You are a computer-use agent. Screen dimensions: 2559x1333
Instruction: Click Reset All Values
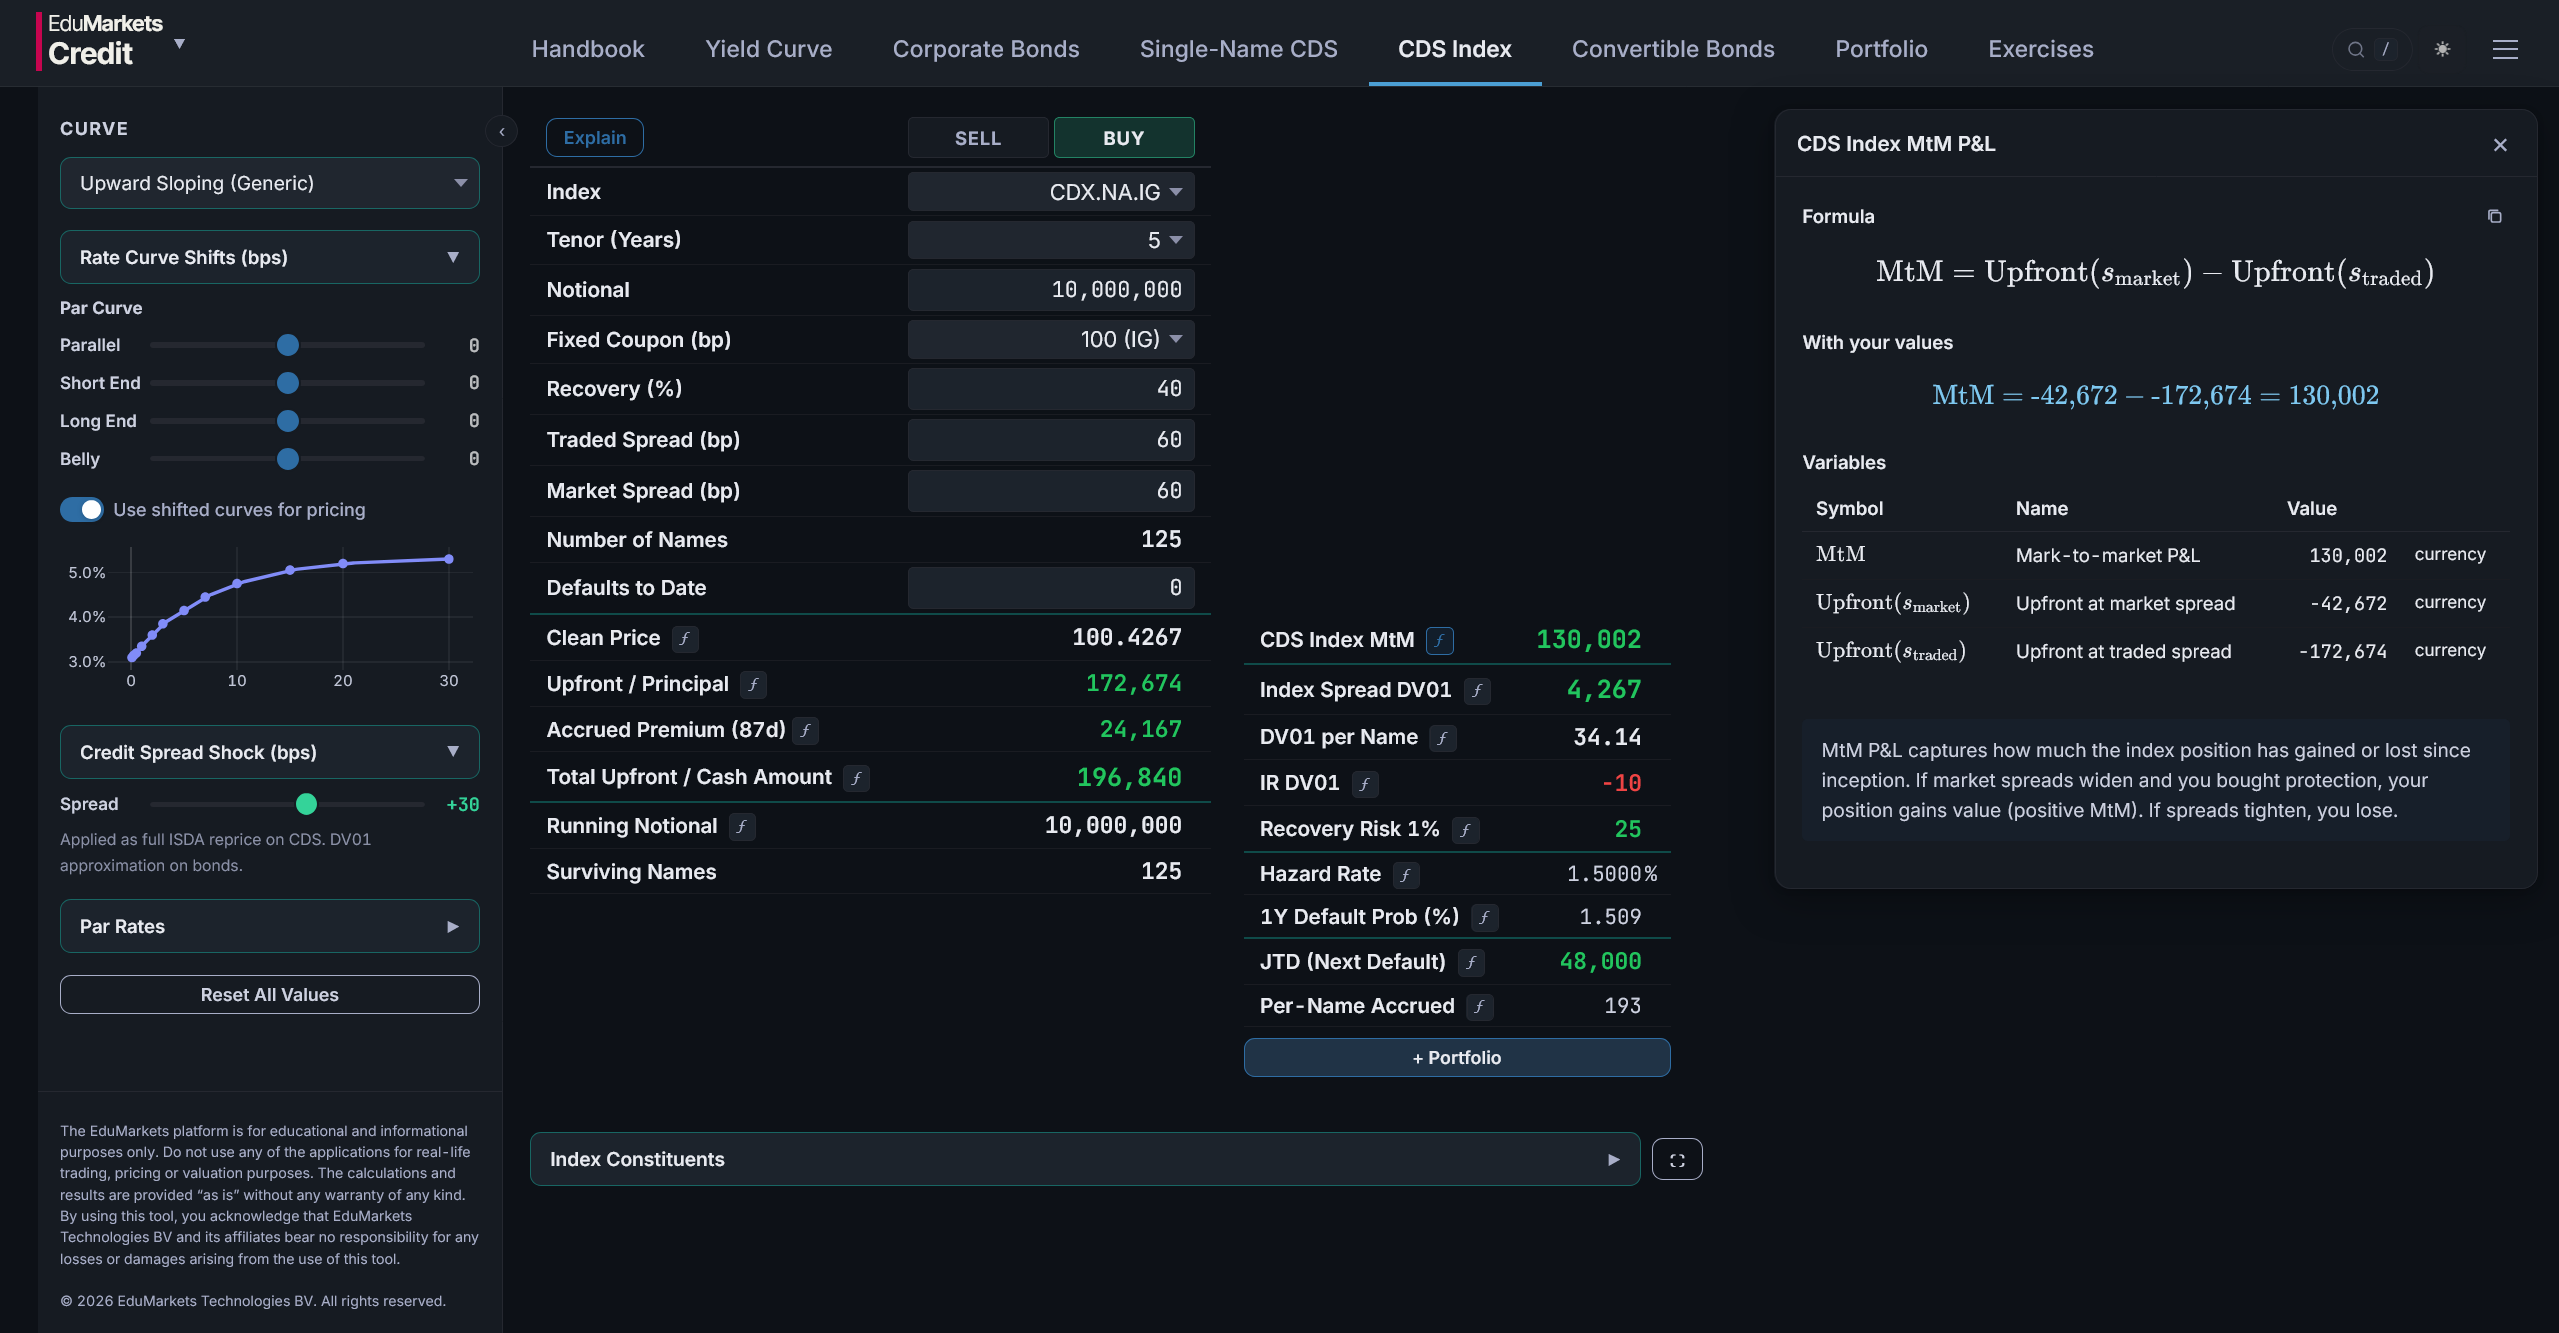pos(270,995)
